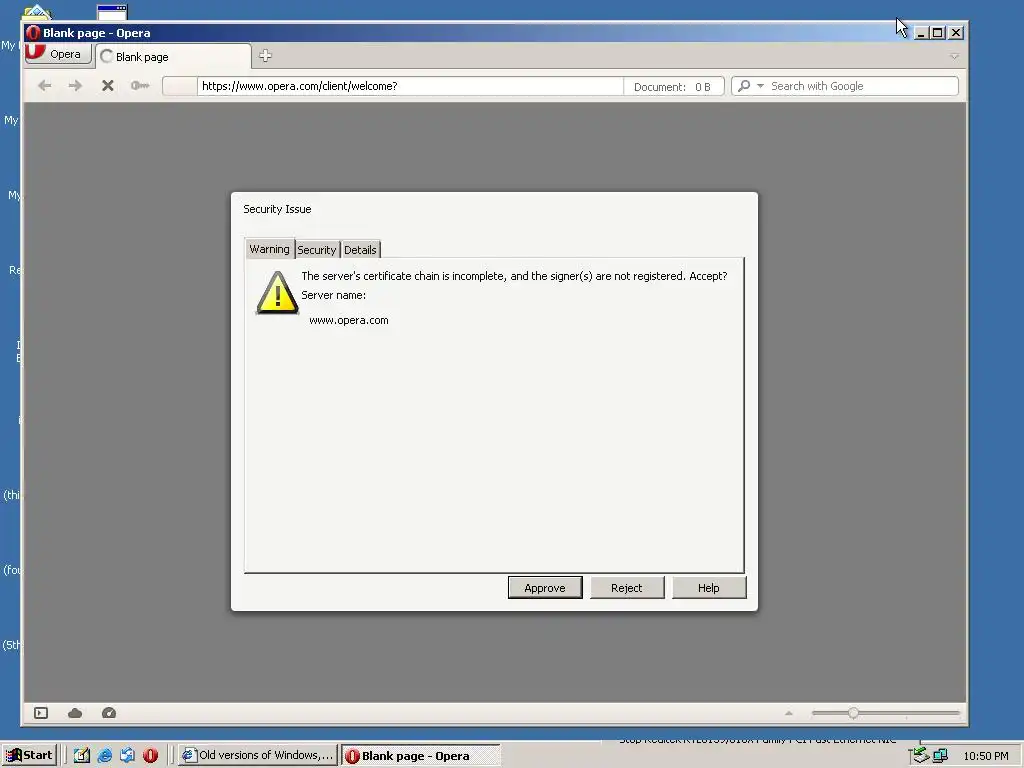Click the network tray icon
The width and height of the screenshot is (1024, 768).
pos(940,756)
